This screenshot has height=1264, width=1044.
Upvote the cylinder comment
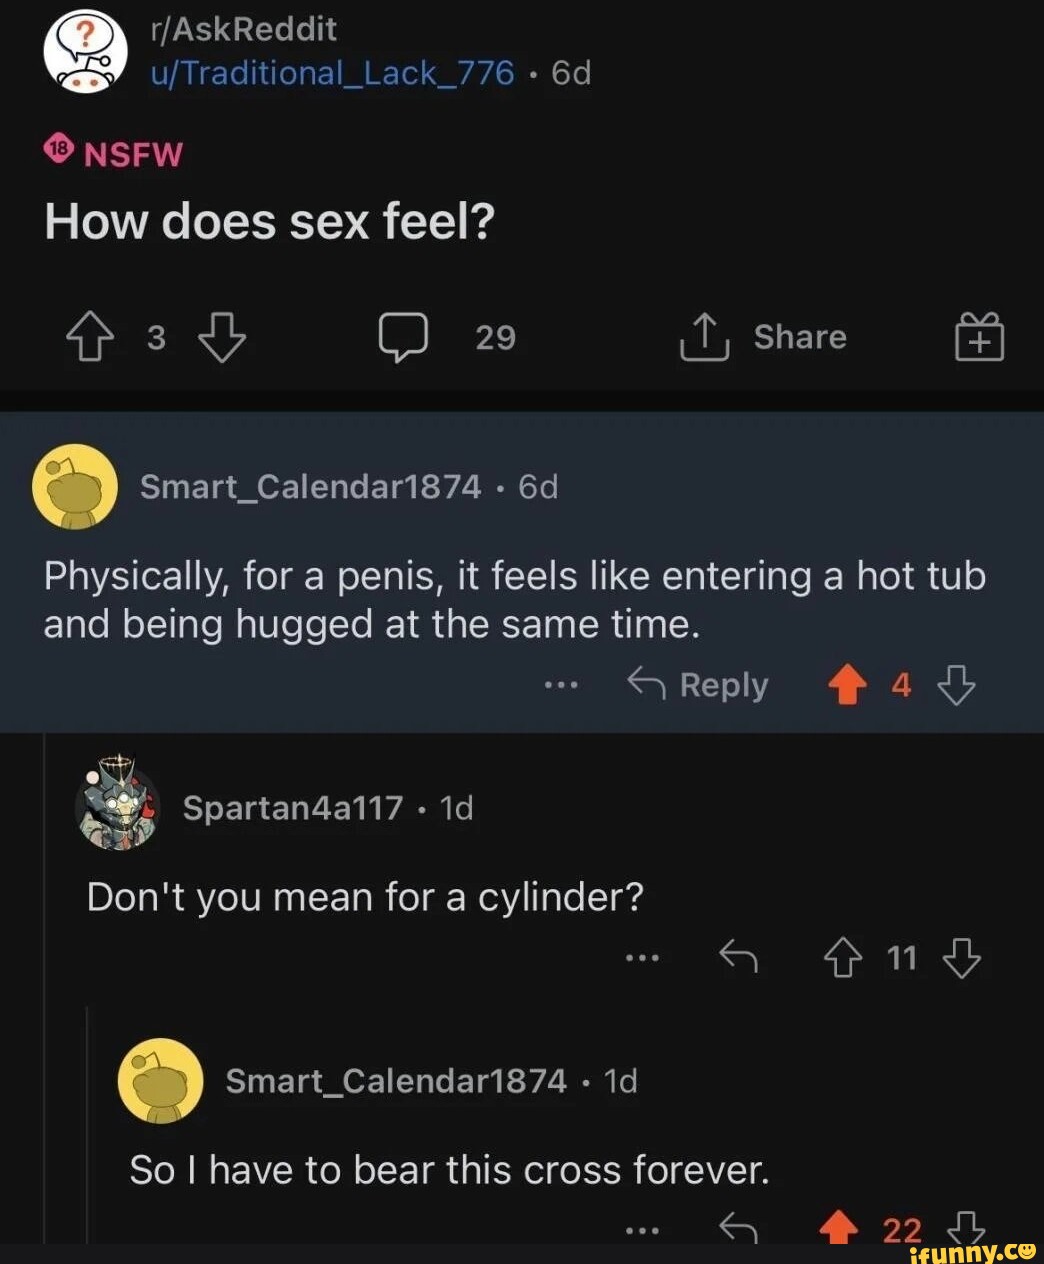click(842, 958)
